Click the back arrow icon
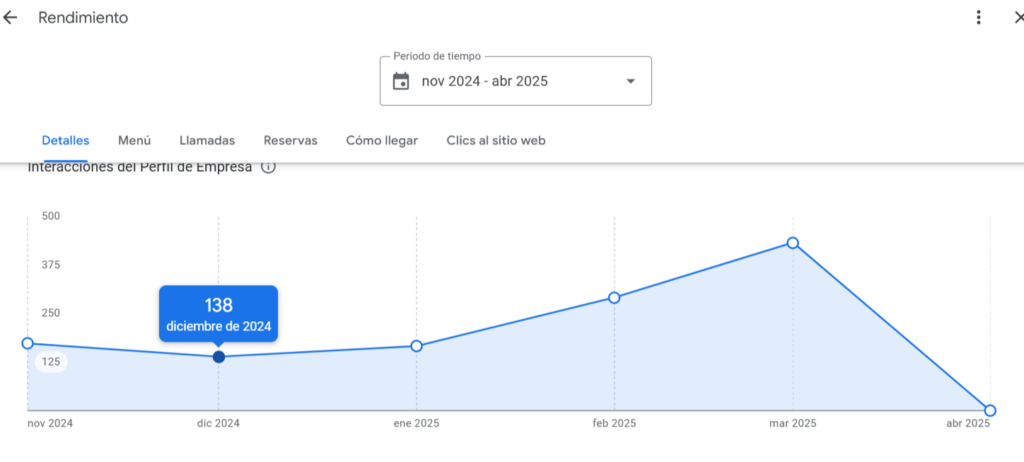 [11, 18]
